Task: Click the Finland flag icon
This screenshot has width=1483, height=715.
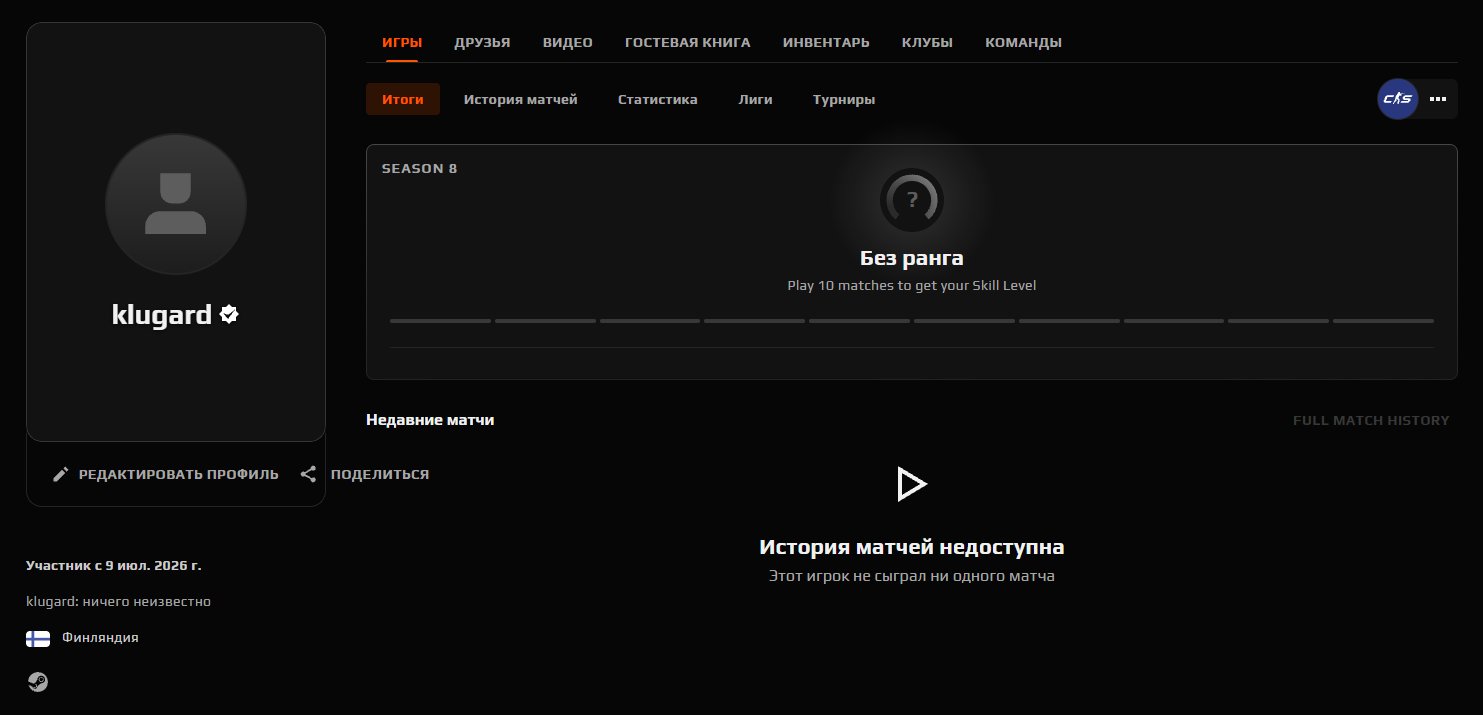Action: (38, 638)
